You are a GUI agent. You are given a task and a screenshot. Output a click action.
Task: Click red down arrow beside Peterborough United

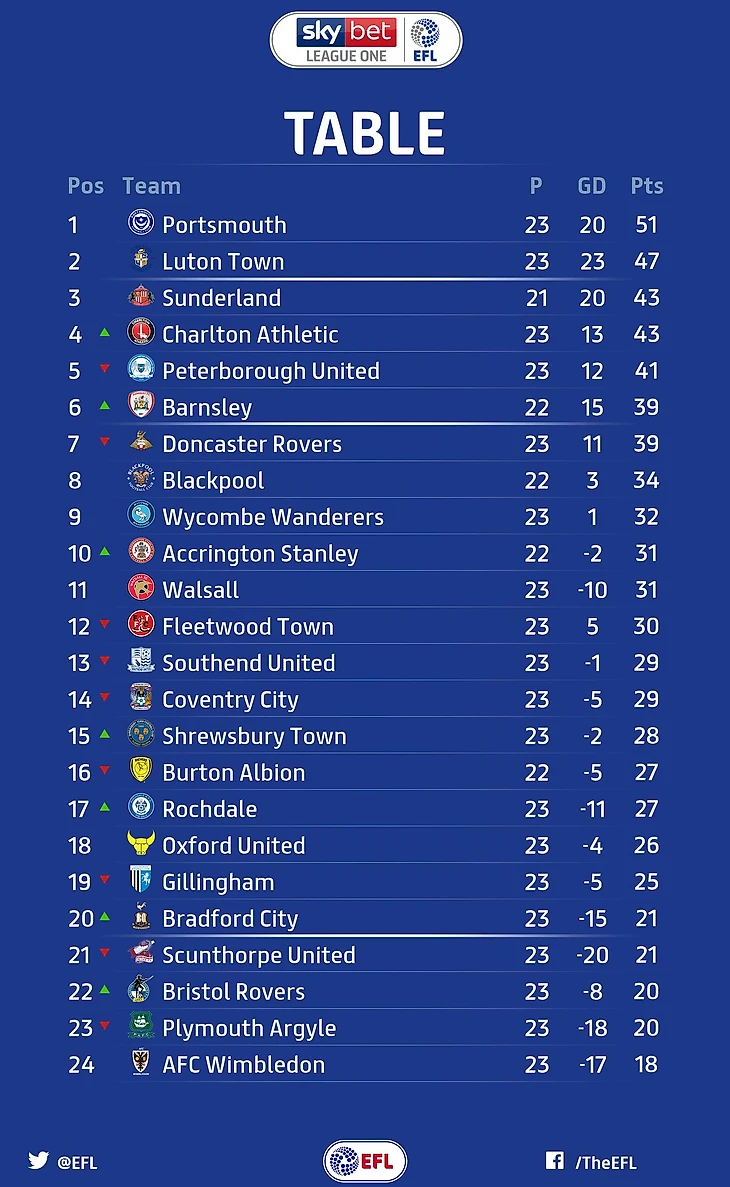point(105,369)
